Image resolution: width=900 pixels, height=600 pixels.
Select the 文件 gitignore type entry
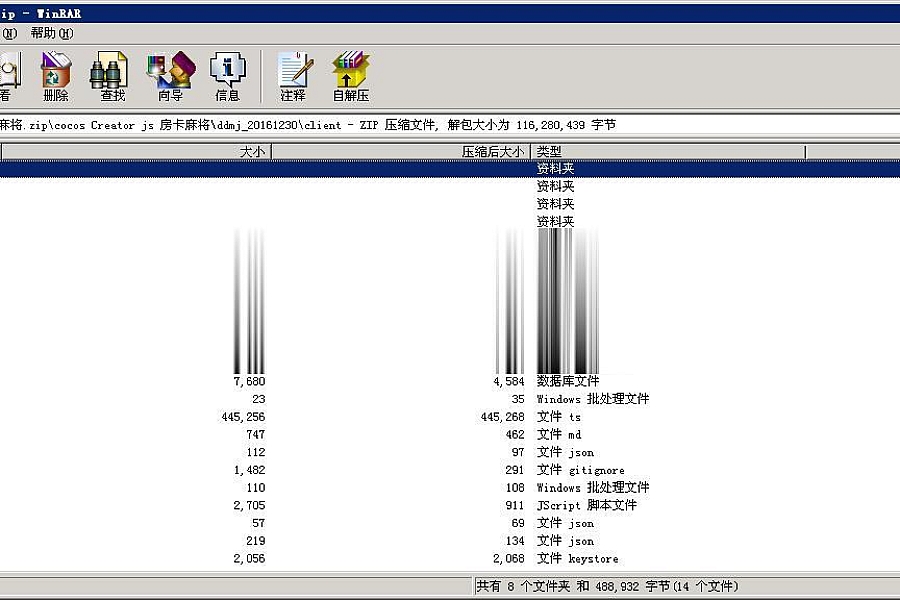tap(581, 470)
